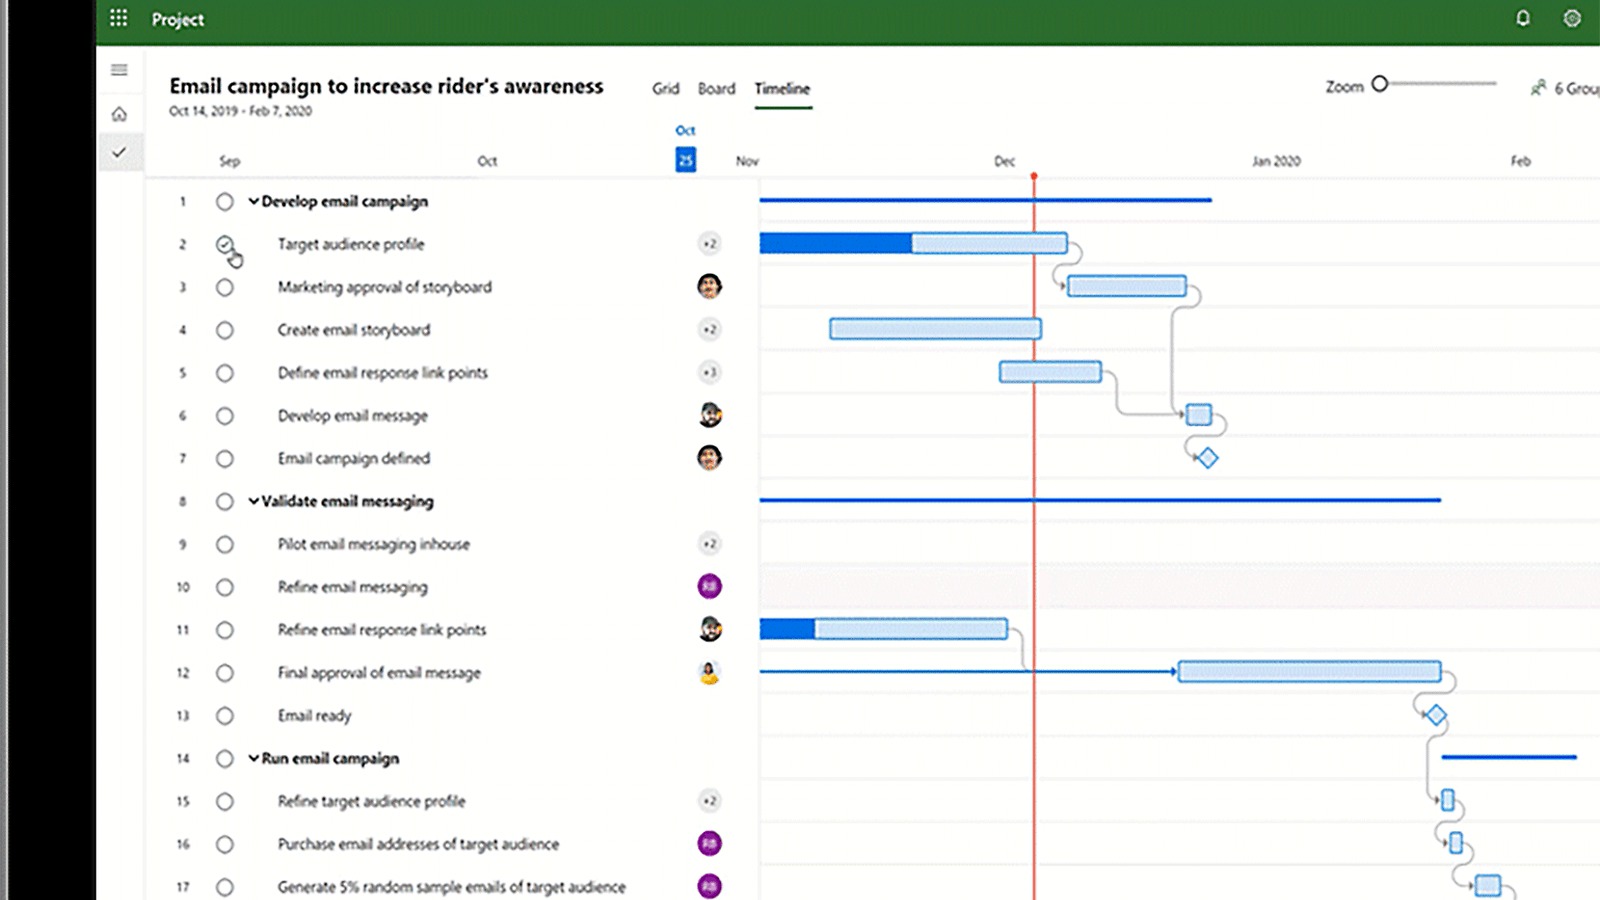Select the Timeline tab

point(782,88)
